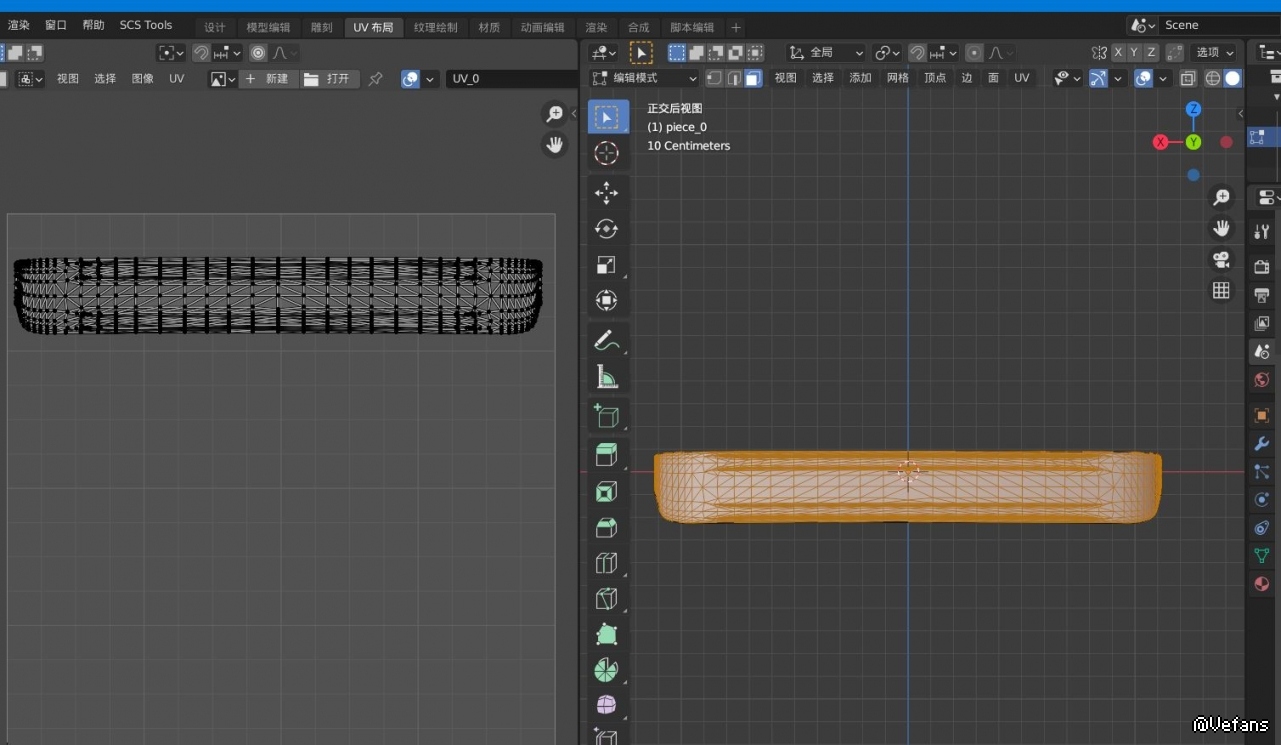
Task: Activate the Annotate pencil tool
Action: pos(606,341)
